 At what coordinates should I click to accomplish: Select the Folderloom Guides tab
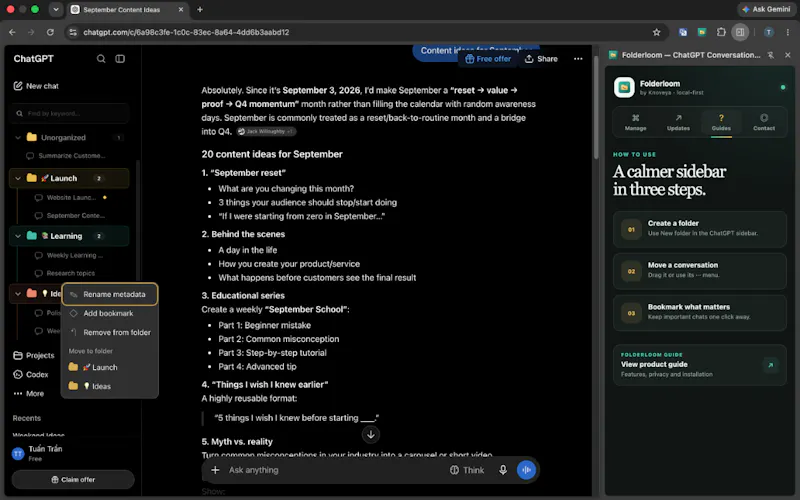tap(721, 122)
